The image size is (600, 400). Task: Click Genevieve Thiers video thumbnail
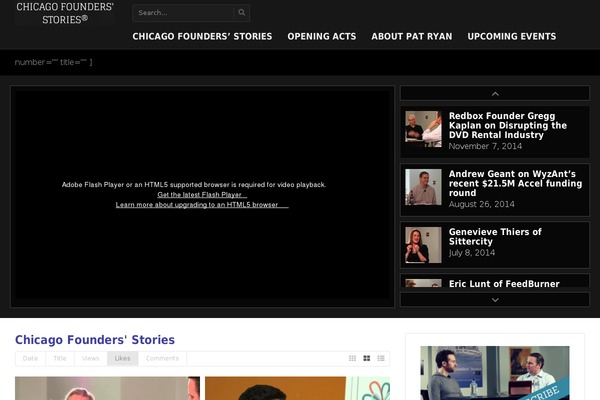423,245
